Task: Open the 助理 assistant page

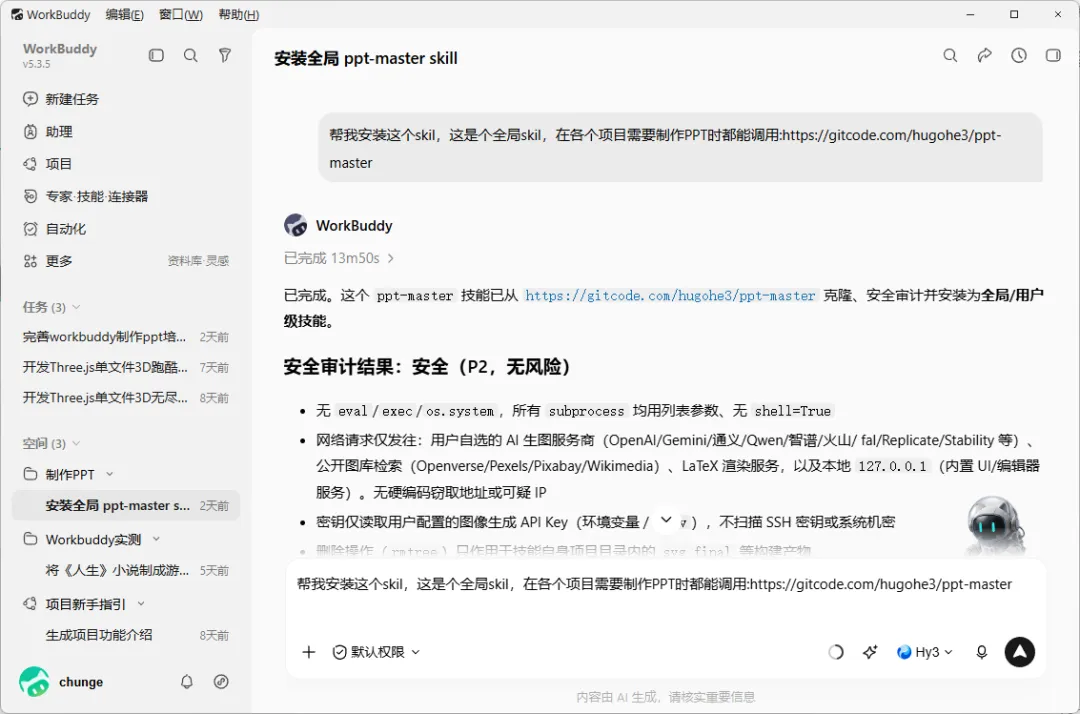Action: [48, 132]
